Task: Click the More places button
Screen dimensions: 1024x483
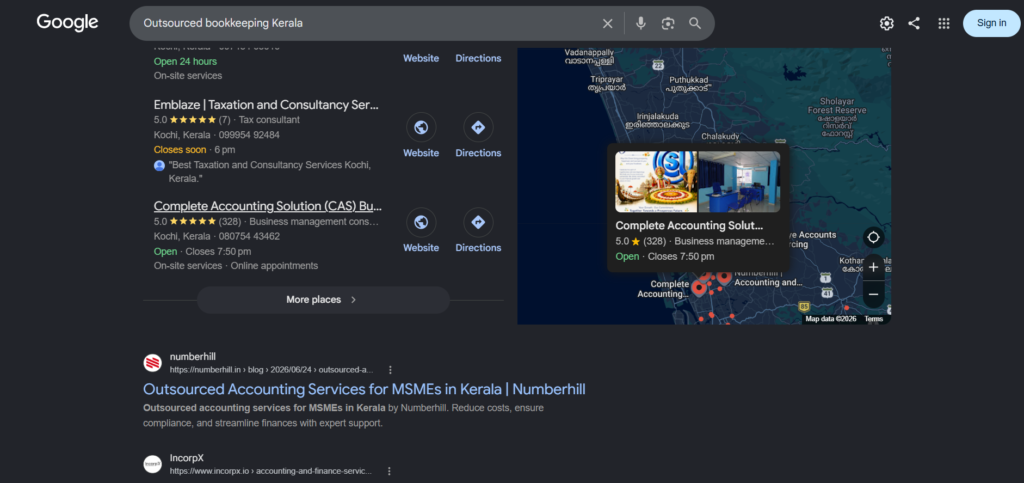Action: coord(323,300)
